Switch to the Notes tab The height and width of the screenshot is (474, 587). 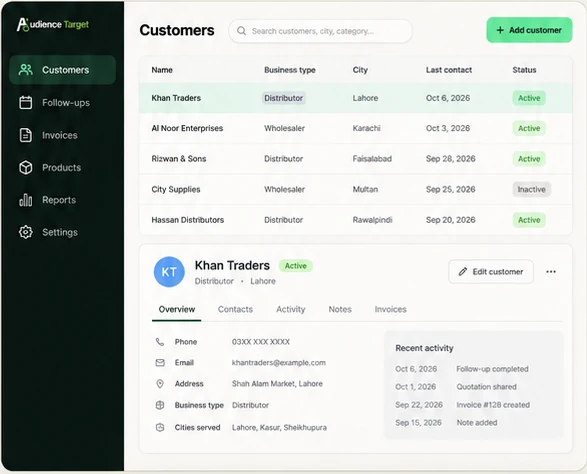(x=340, y=309)
